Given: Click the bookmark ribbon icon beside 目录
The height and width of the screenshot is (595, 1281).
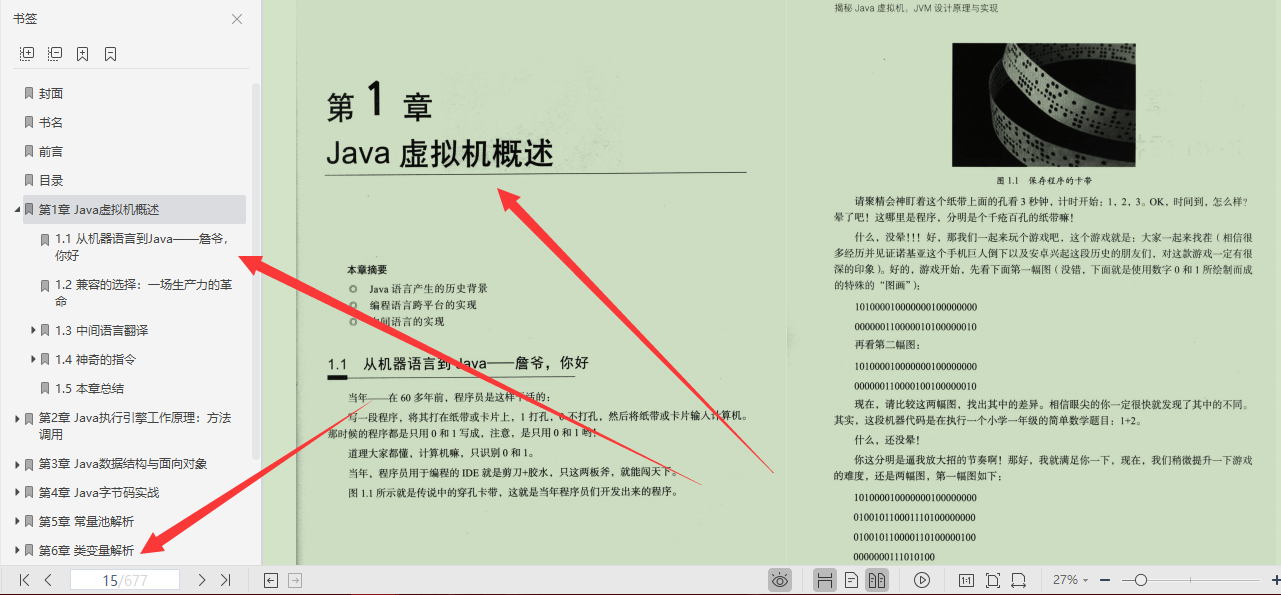Looking at the screenshot, I should (29, 180).
